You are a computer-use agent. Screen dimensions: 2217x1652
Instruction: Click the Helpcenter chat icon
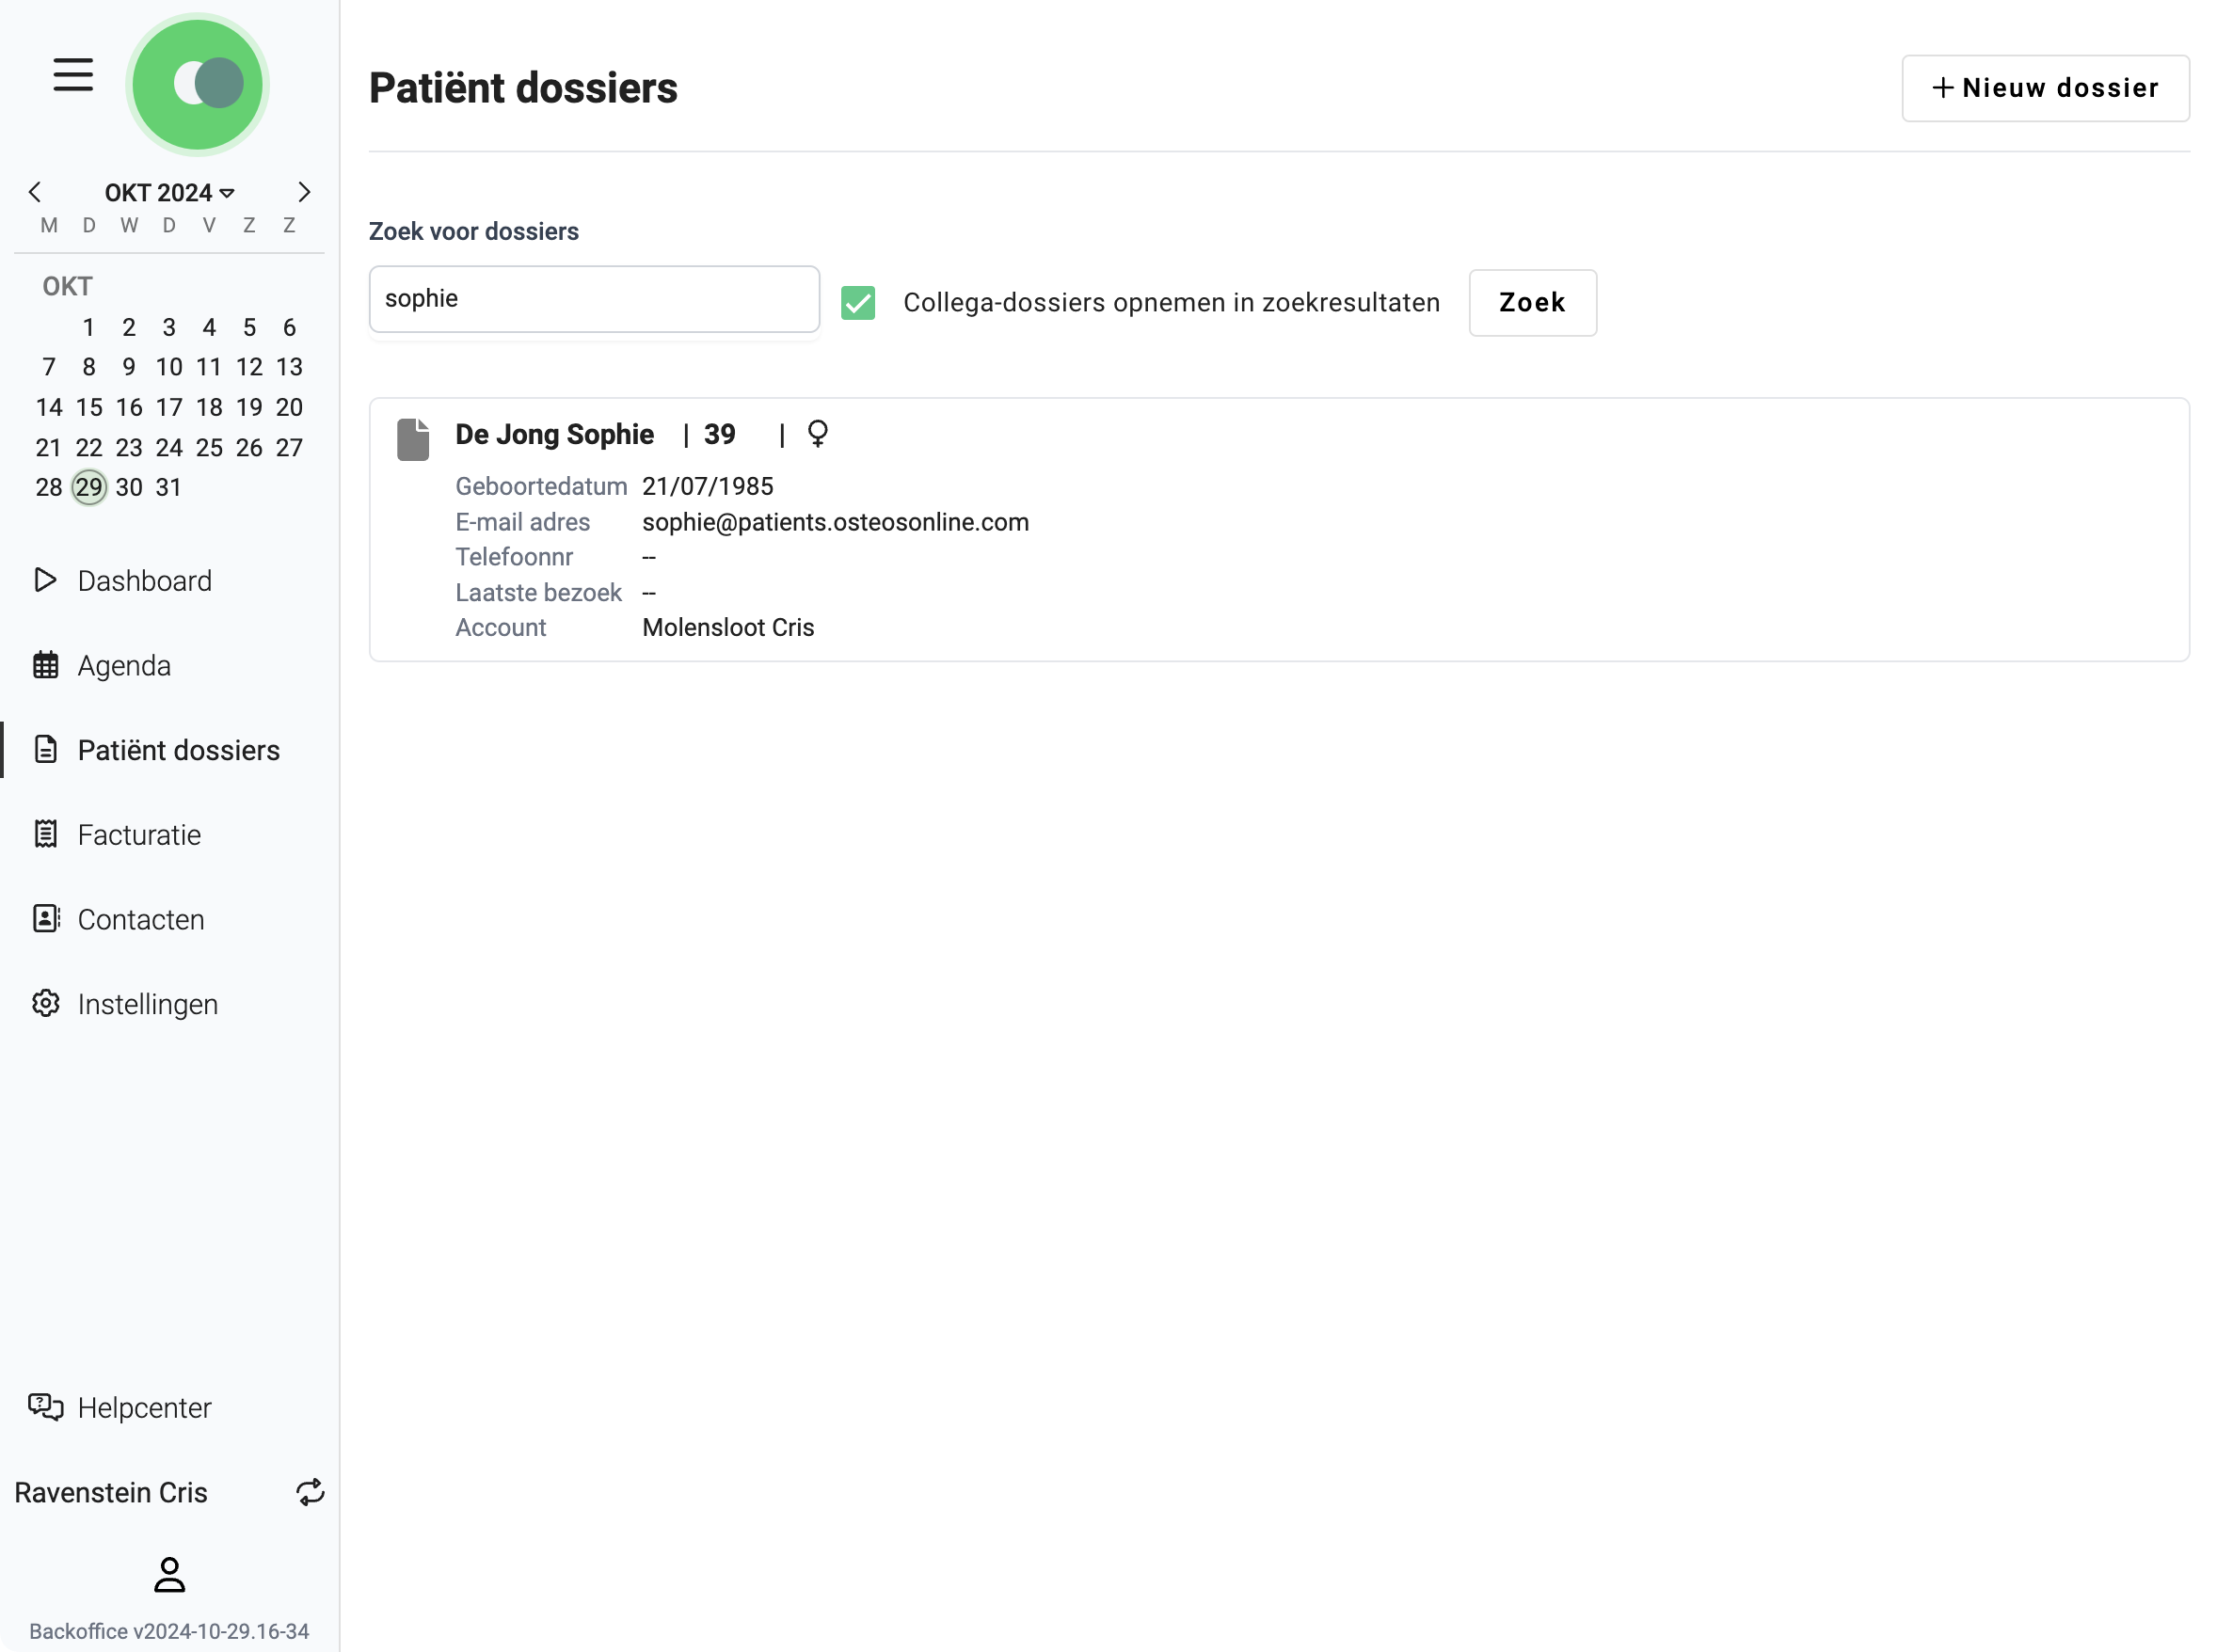(45, 1407)
